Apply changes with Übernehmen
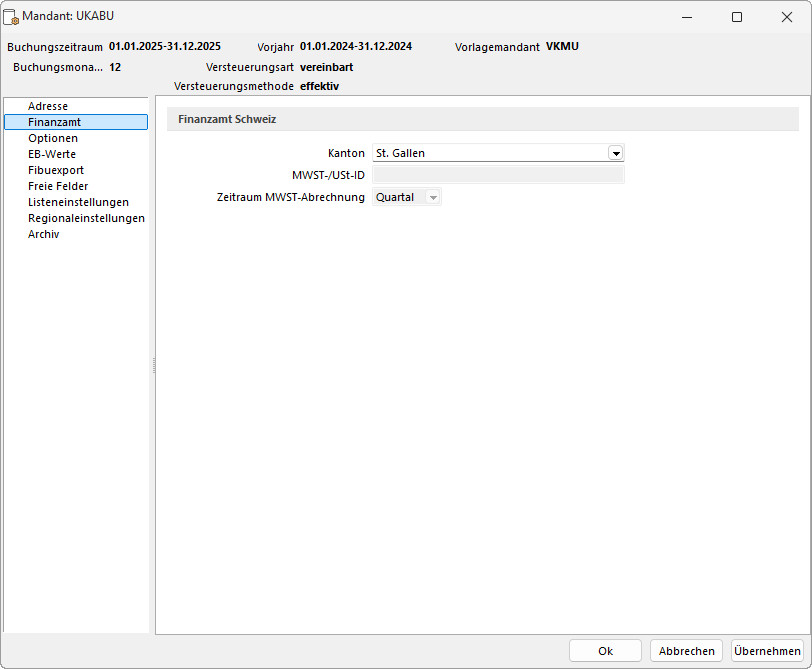The width and height of the screenshot is (812, 669). tap(767, 651)
